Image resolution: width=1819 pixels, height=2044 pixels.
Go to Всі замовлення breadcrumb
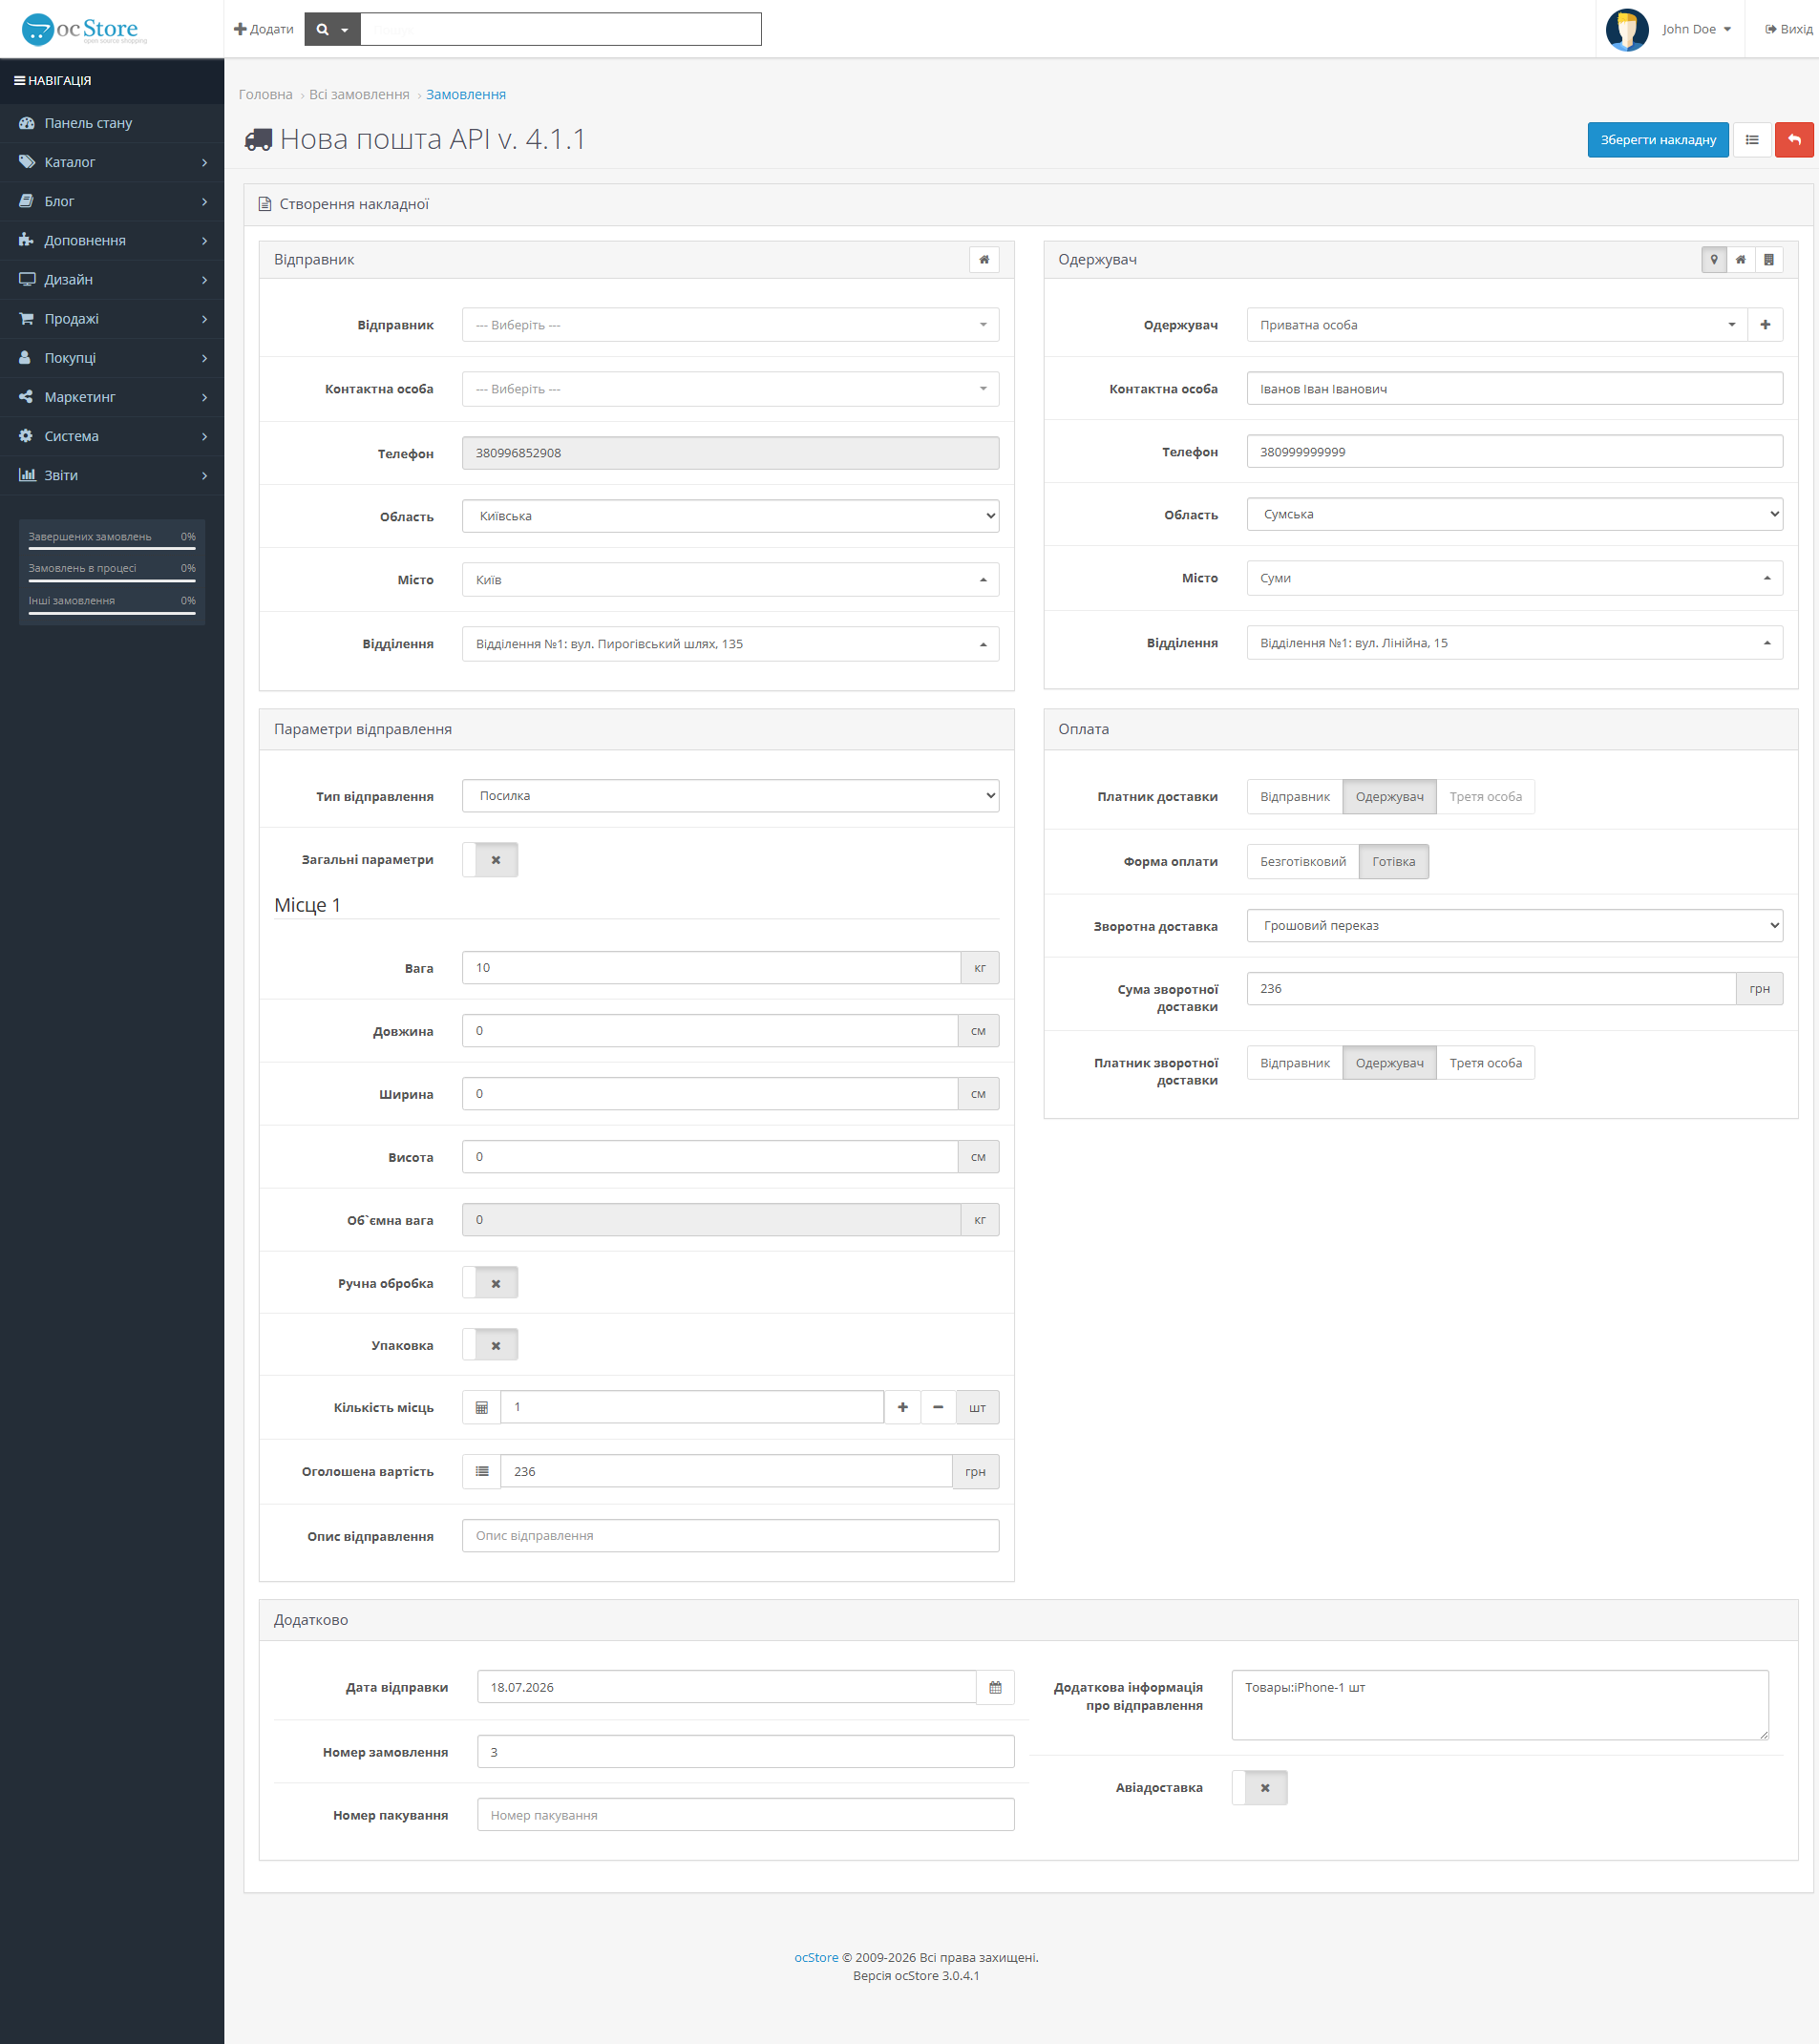(x=359, y=94)
